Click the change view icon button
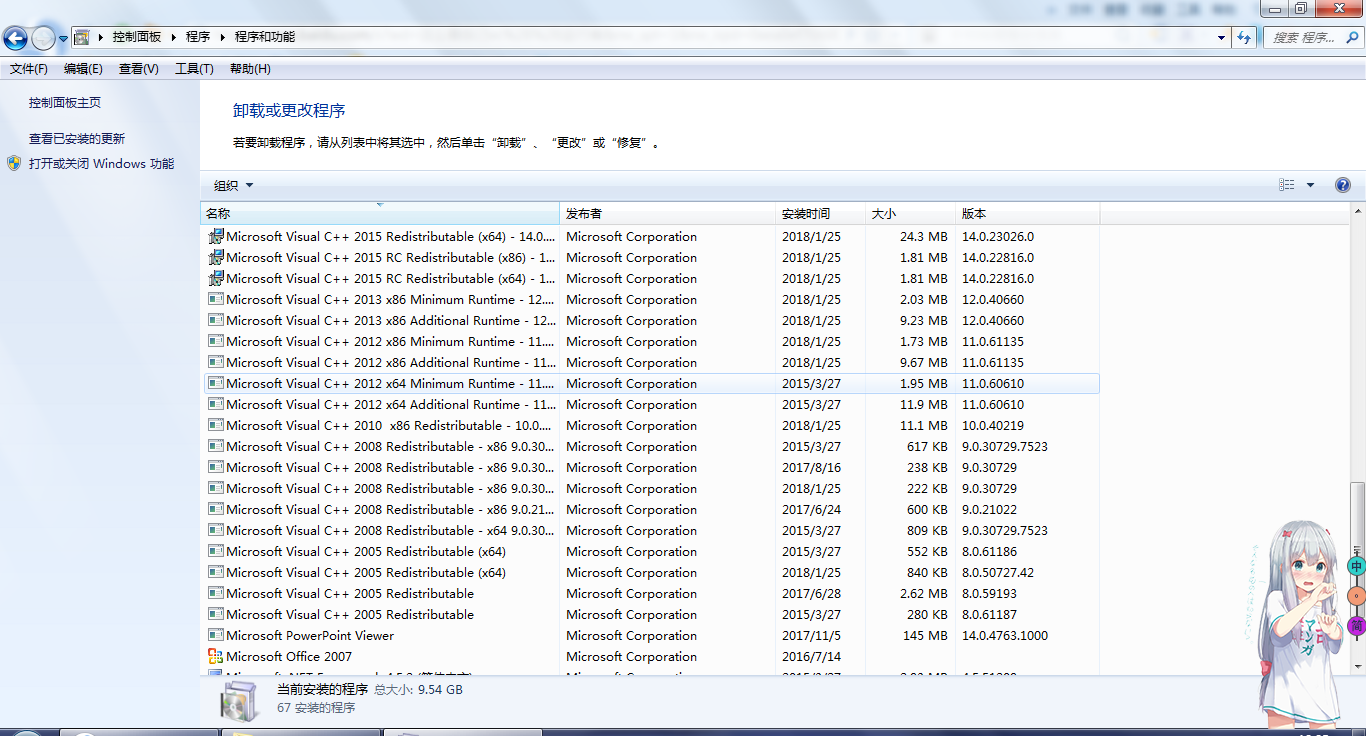This screenshot has height=736, width=1366. (x=1287, y=185)
